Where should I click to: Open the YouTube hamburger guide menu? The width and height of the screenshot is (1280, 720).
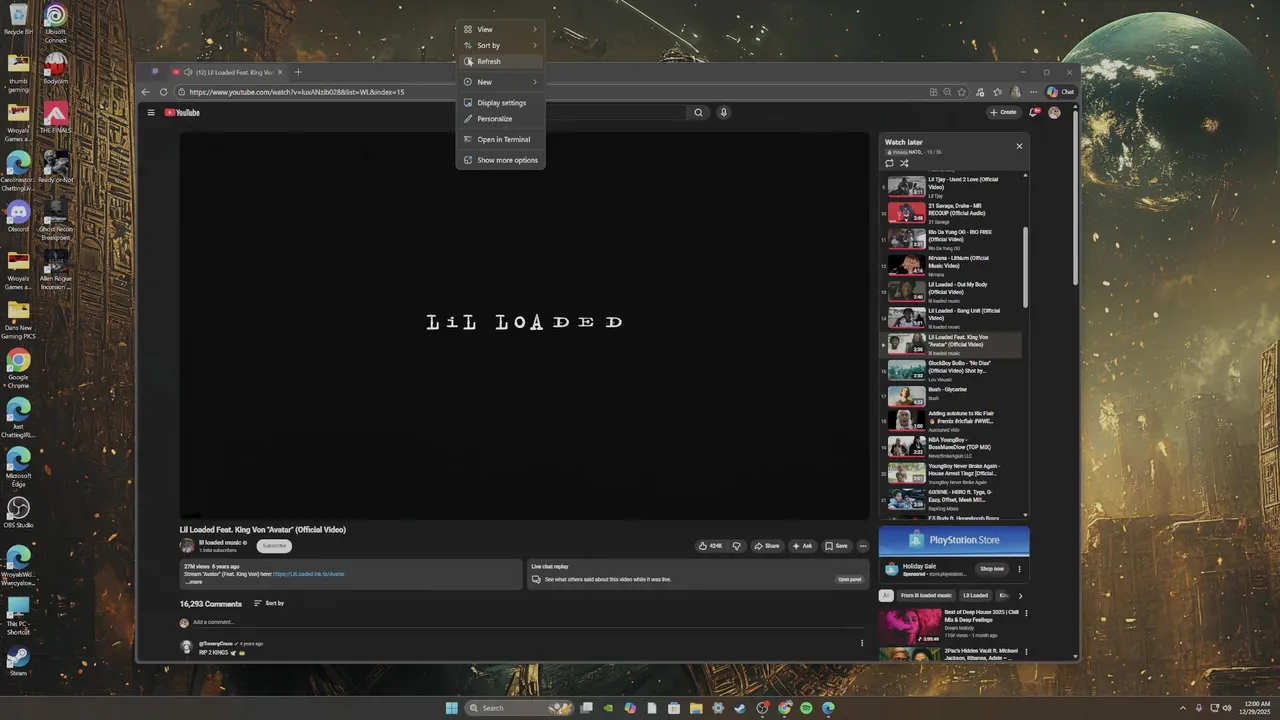click(151, 112)
